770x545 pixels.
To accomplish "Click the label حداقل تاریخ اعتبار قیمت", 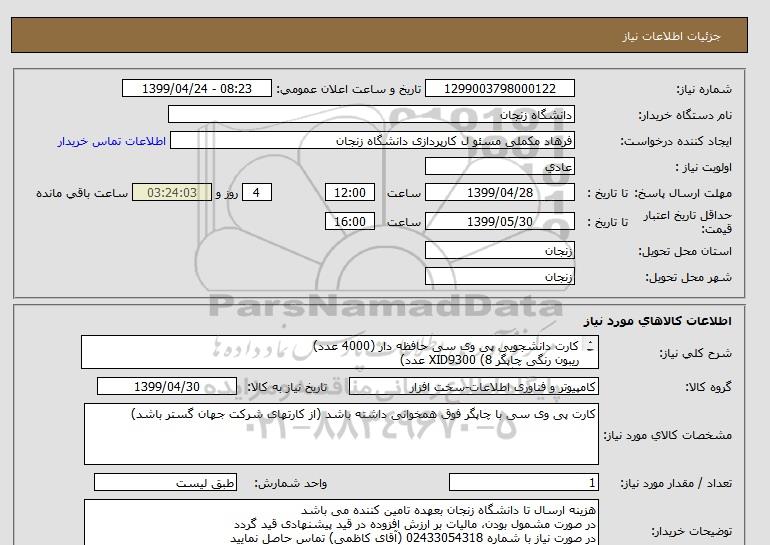I will click(688, 222).
